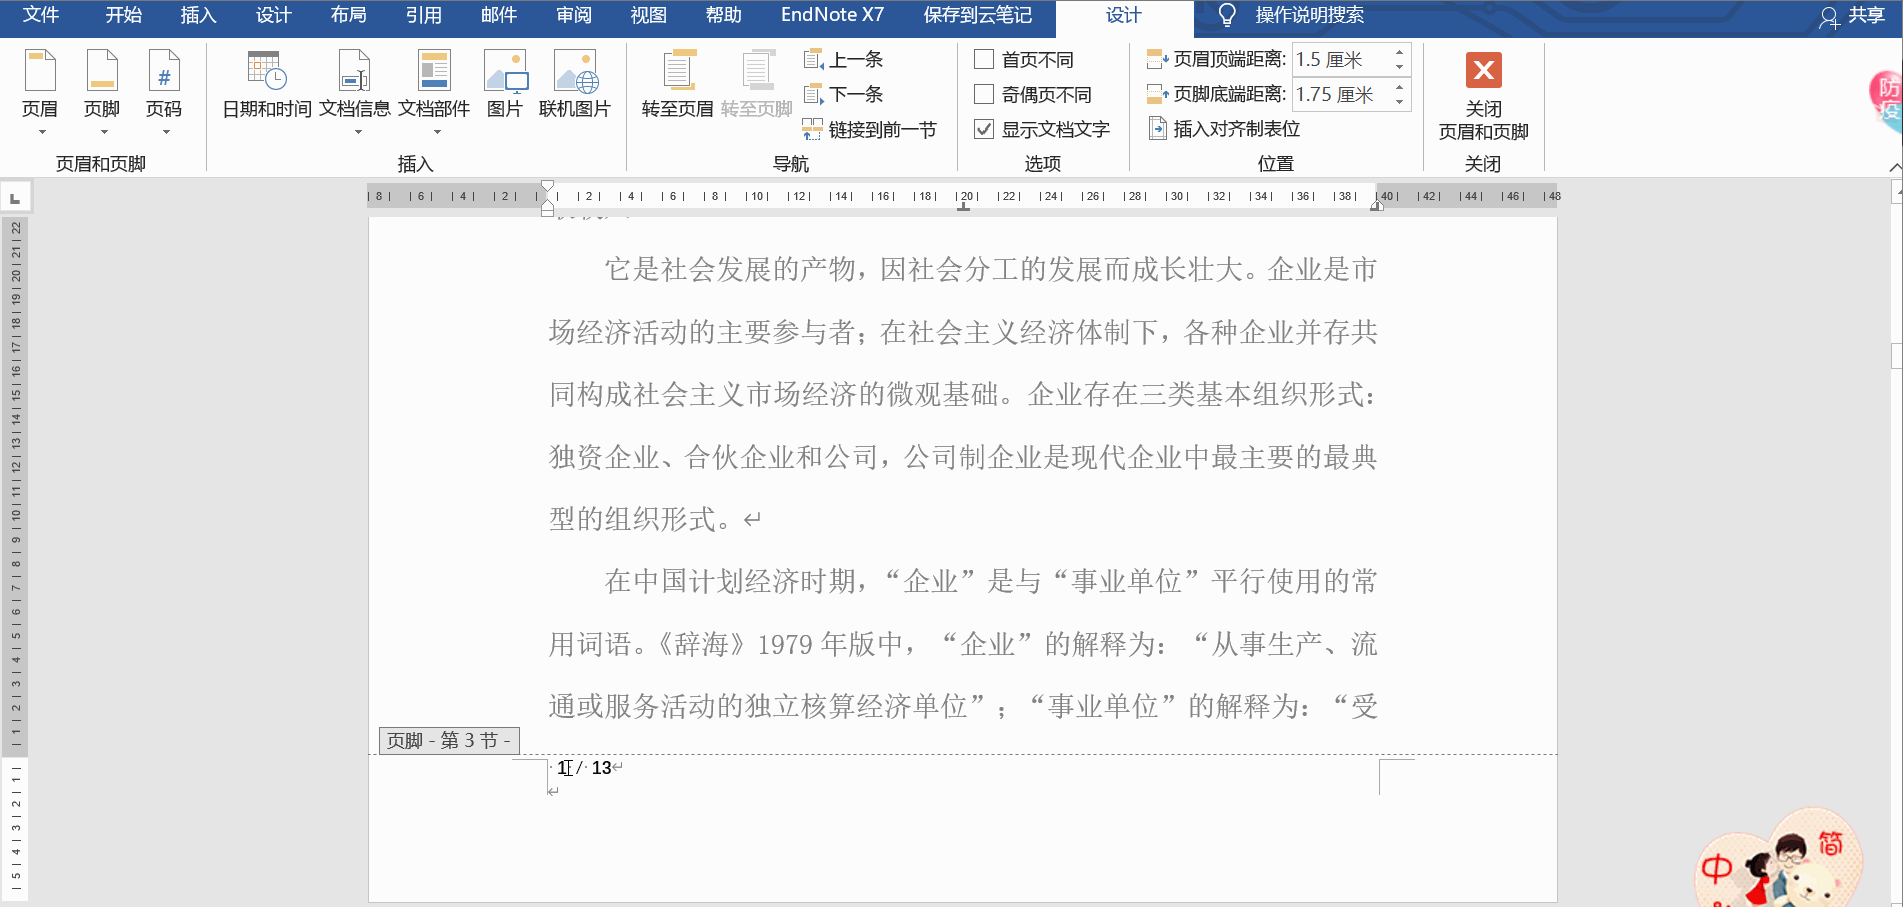Enable the 首页不同 checkbox
The height and width of the screenshot is (907, 1903).
[x=983, y=59]
